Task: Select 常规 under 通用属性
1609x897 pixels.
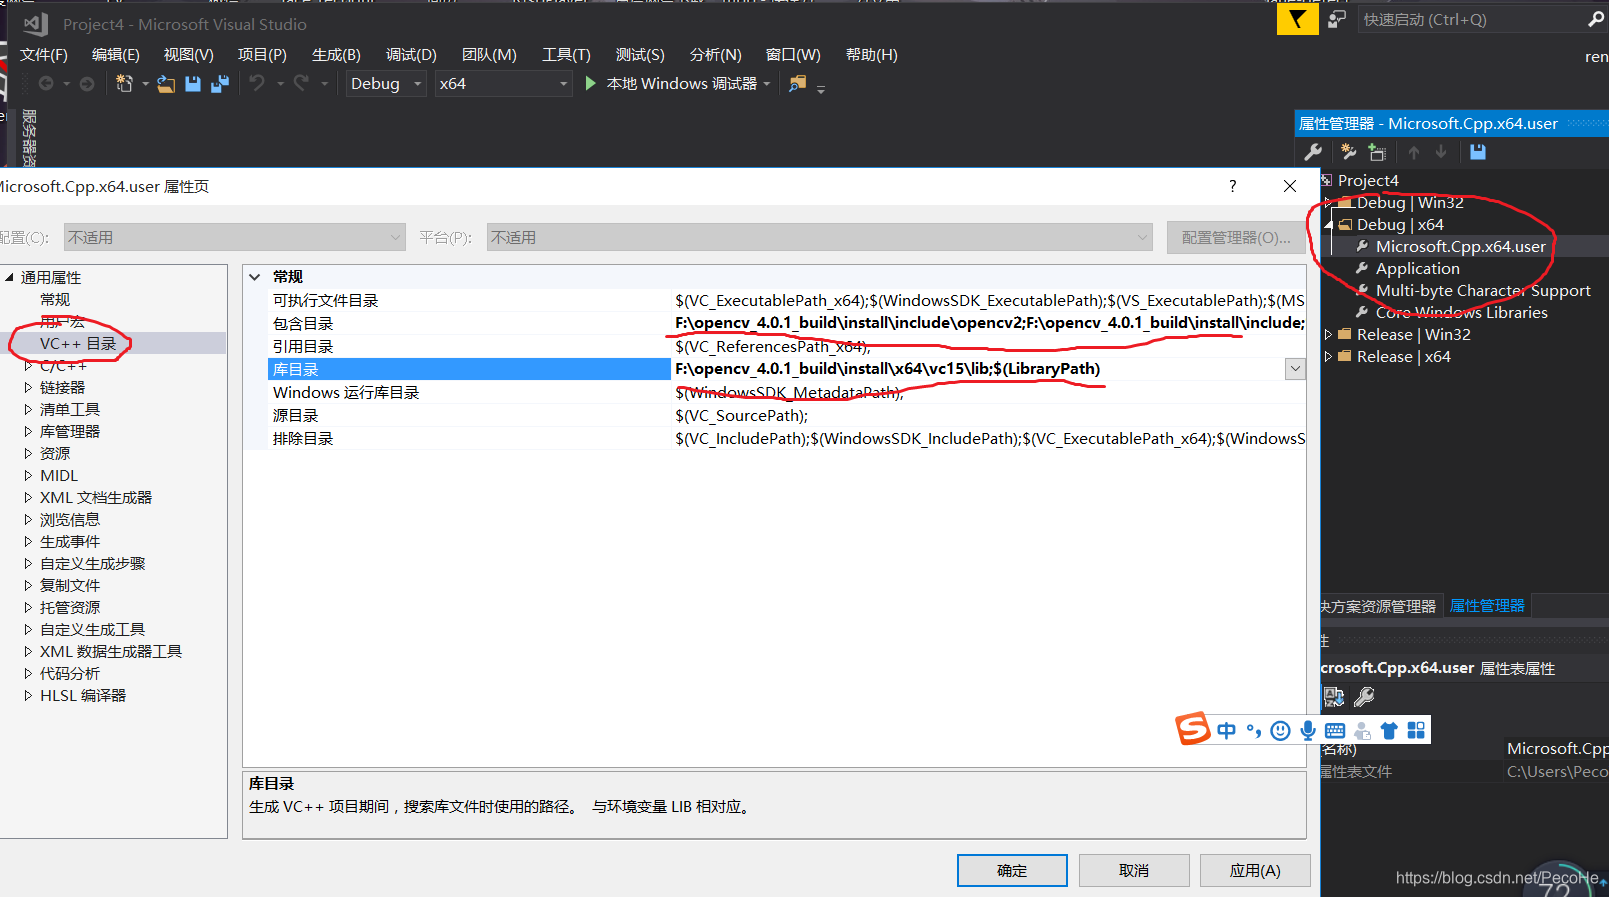Action: click(55, 300)
